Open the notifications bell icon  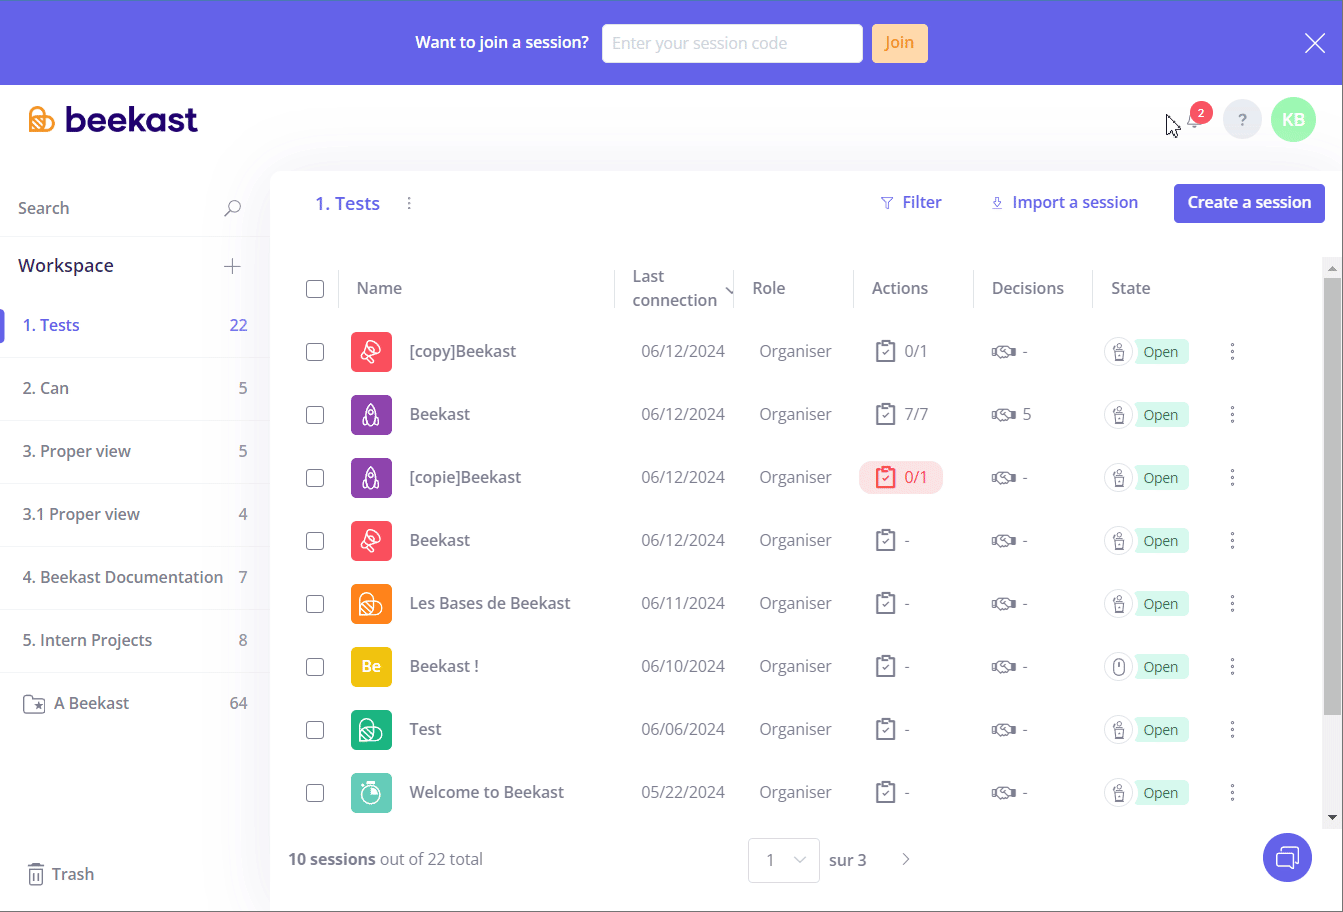click(1194, 120)
